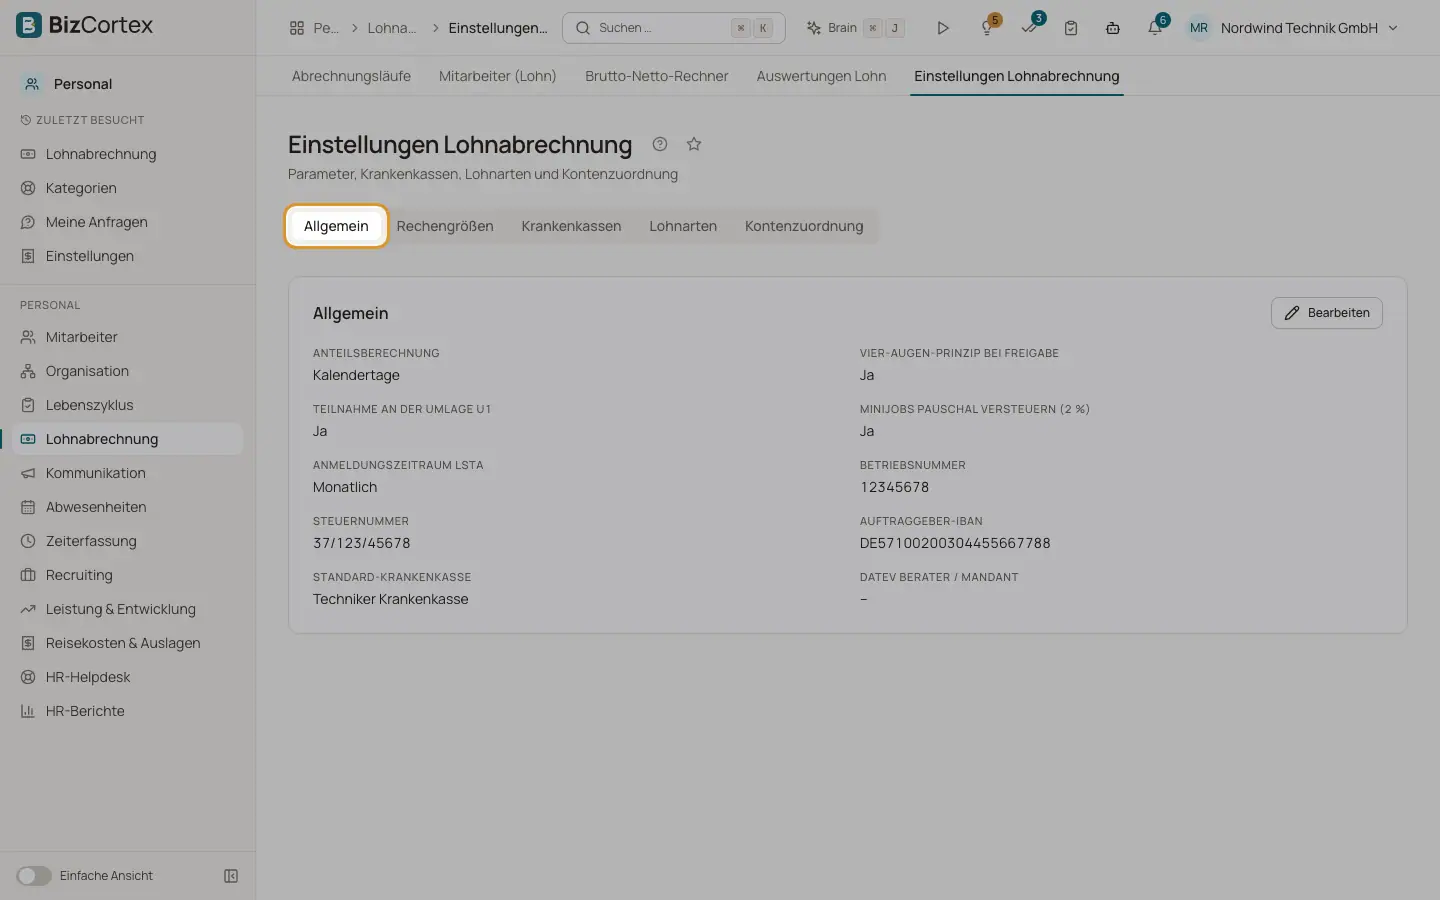Open the Abrechnungsläufe tab

[351, 76]
